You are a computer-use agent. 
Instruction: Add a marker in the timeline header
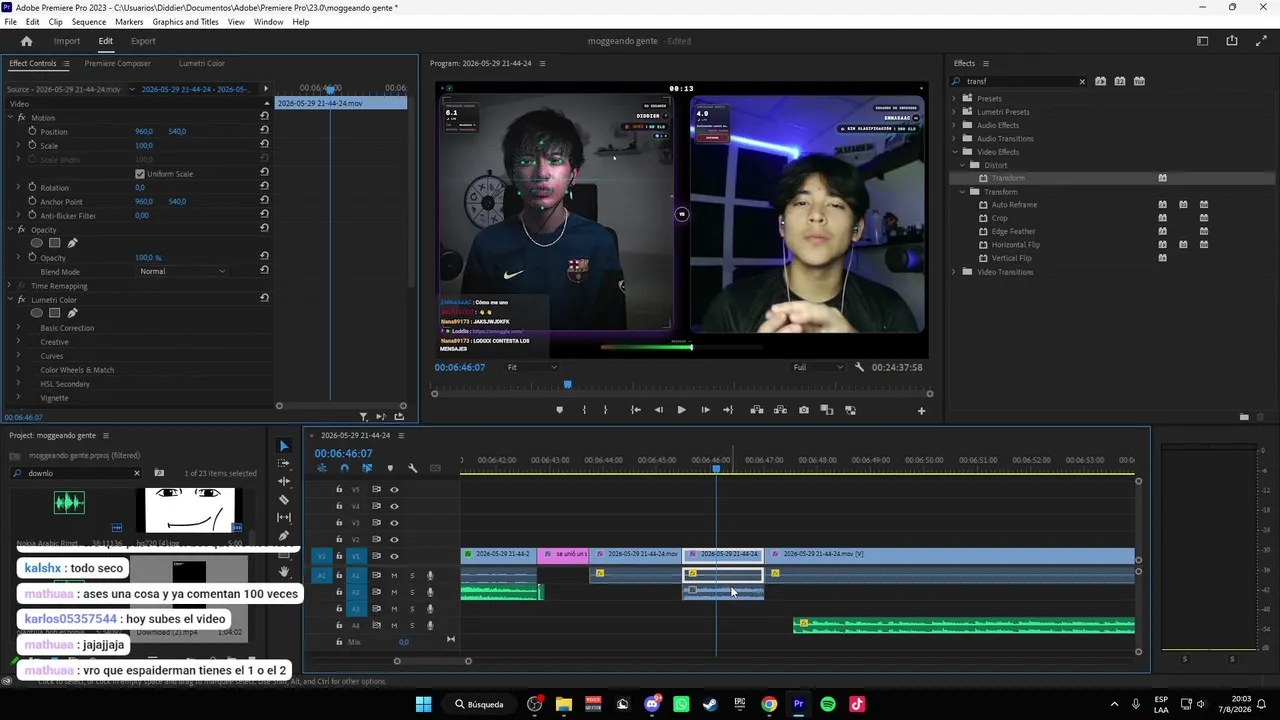coord(390,468)
